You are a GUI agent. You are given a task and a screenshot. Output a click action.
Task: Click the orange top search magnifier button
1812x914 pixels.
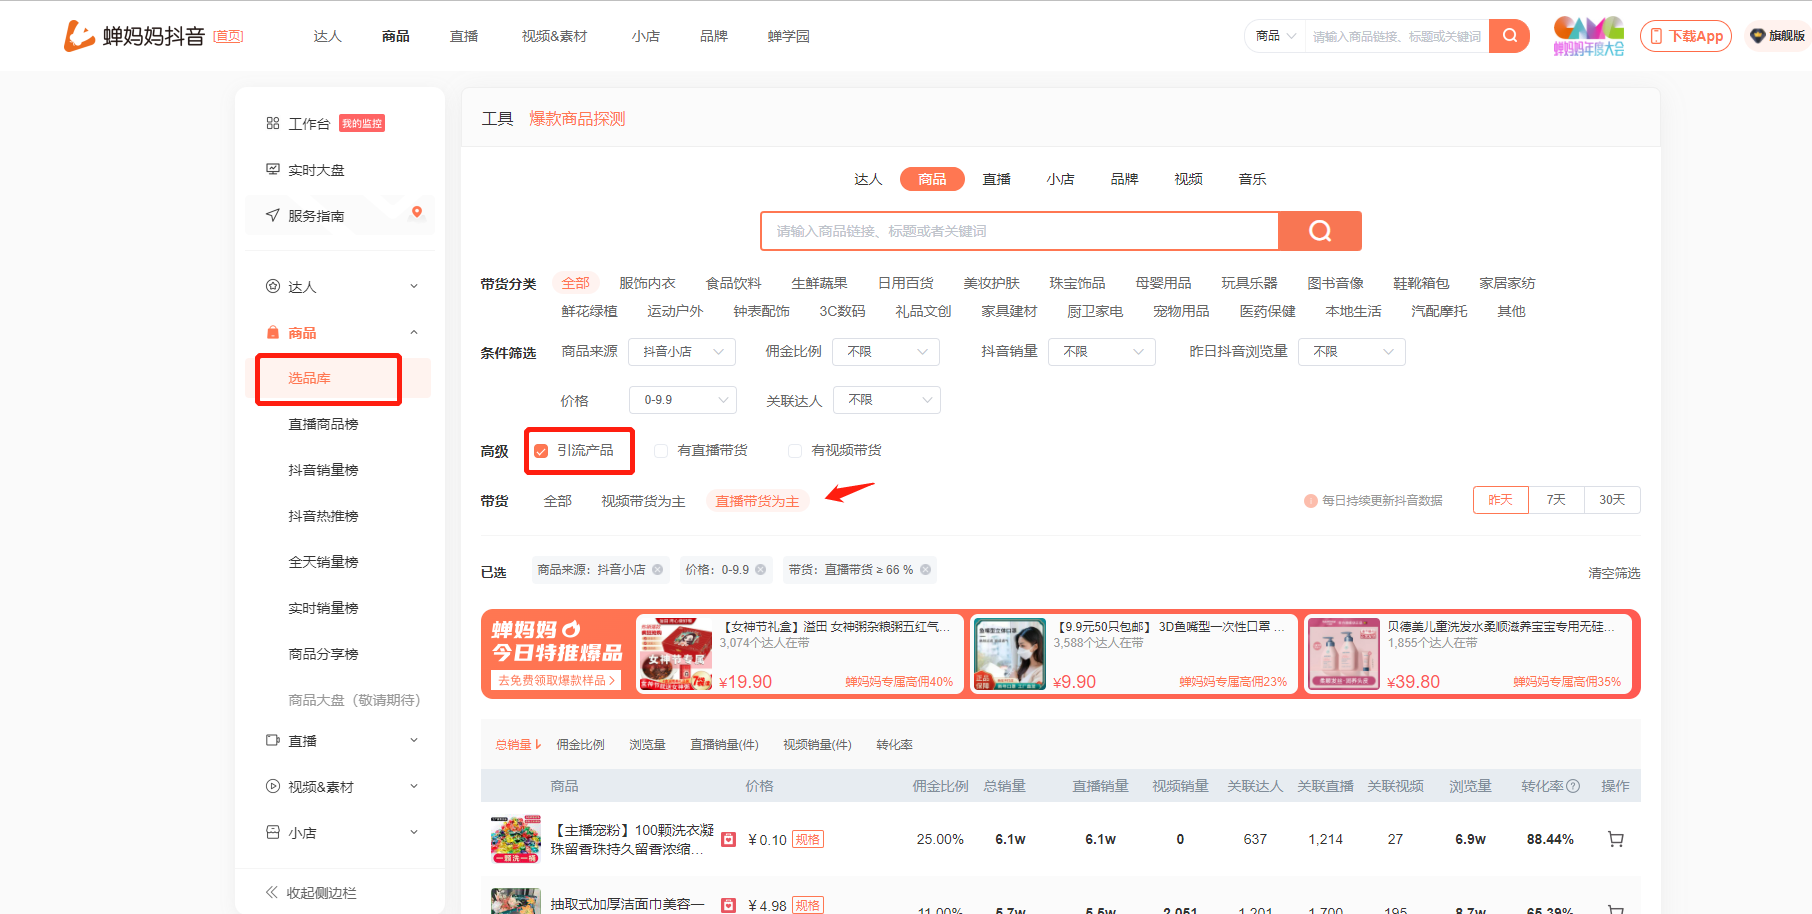(x=1509, y=36)
